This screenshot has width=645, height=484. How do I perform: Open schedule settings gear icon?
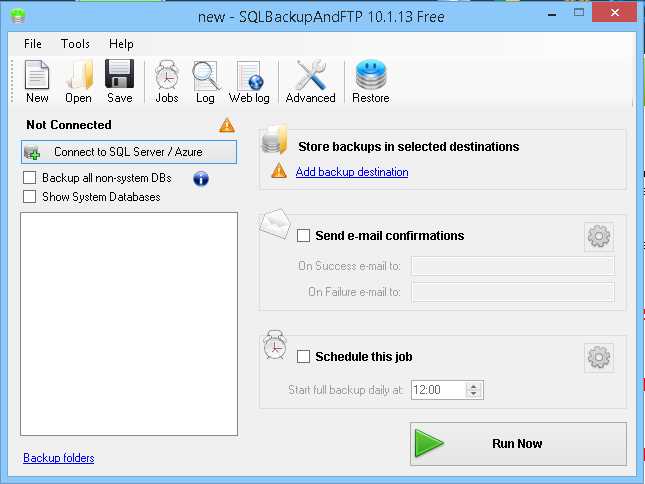pos(599,357)
